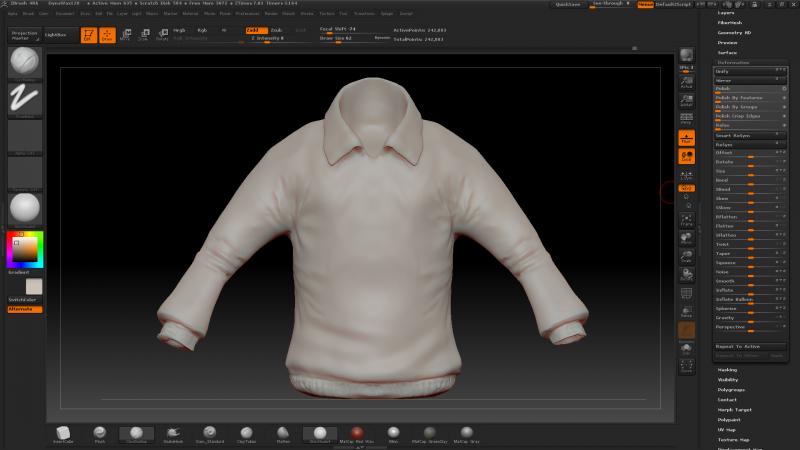The image size is (800, 450).
Task: Open the stroke type thumbnail
Action: click(24, 98)
